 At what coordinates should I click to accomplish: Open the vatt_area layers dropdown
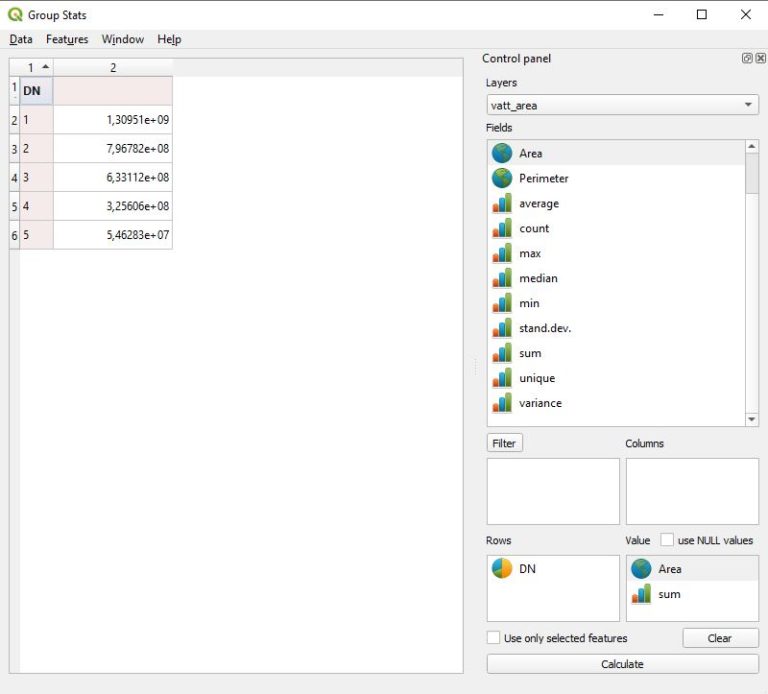click(622, 105)
